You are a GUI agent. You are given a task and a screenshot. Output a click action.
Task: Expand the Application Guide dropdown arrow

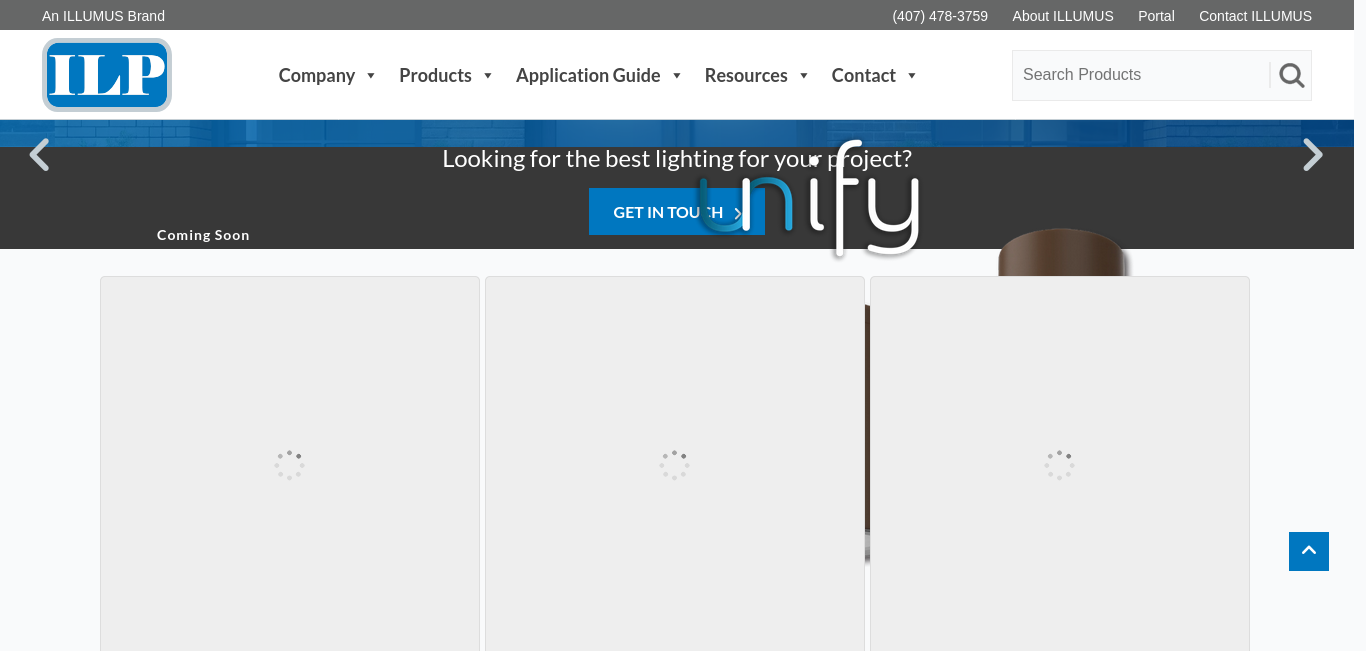coord(677,76)
